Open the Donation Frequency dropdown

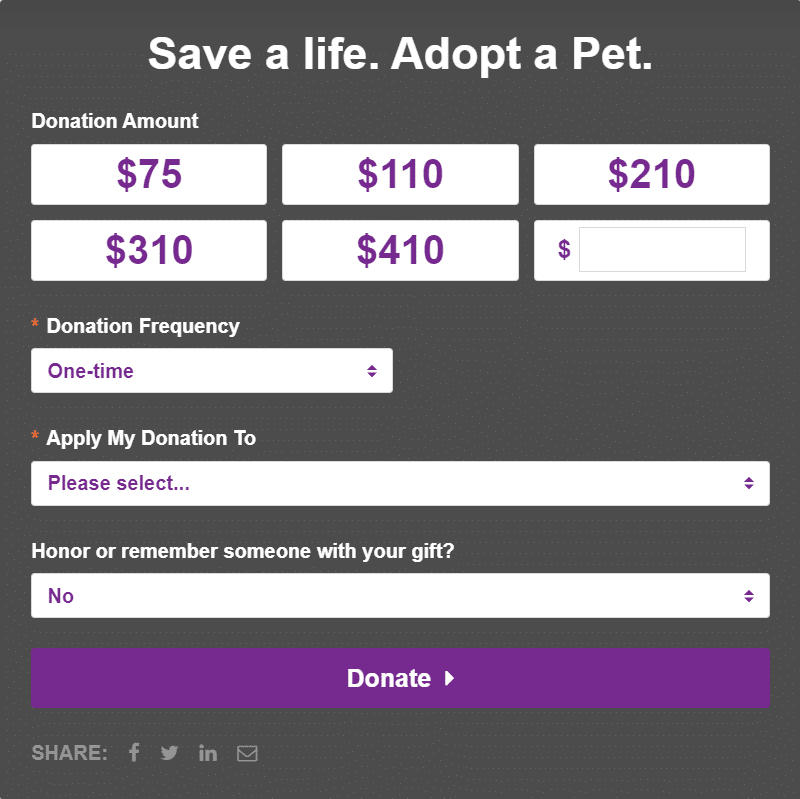(212, 371)
